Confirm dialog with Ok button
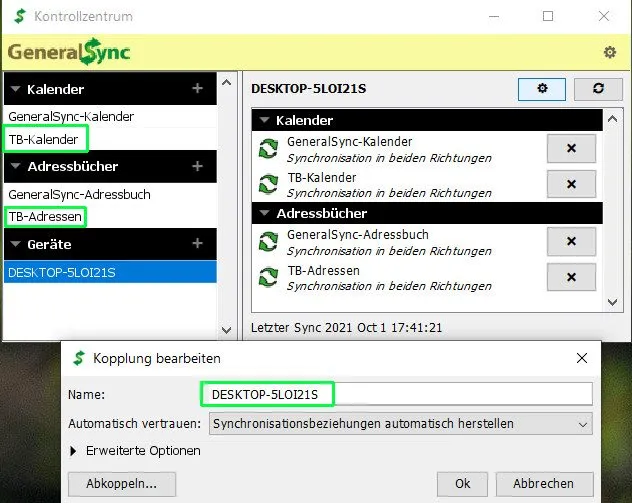Viewport: 632px width, 503px height. tap(462, 484)
